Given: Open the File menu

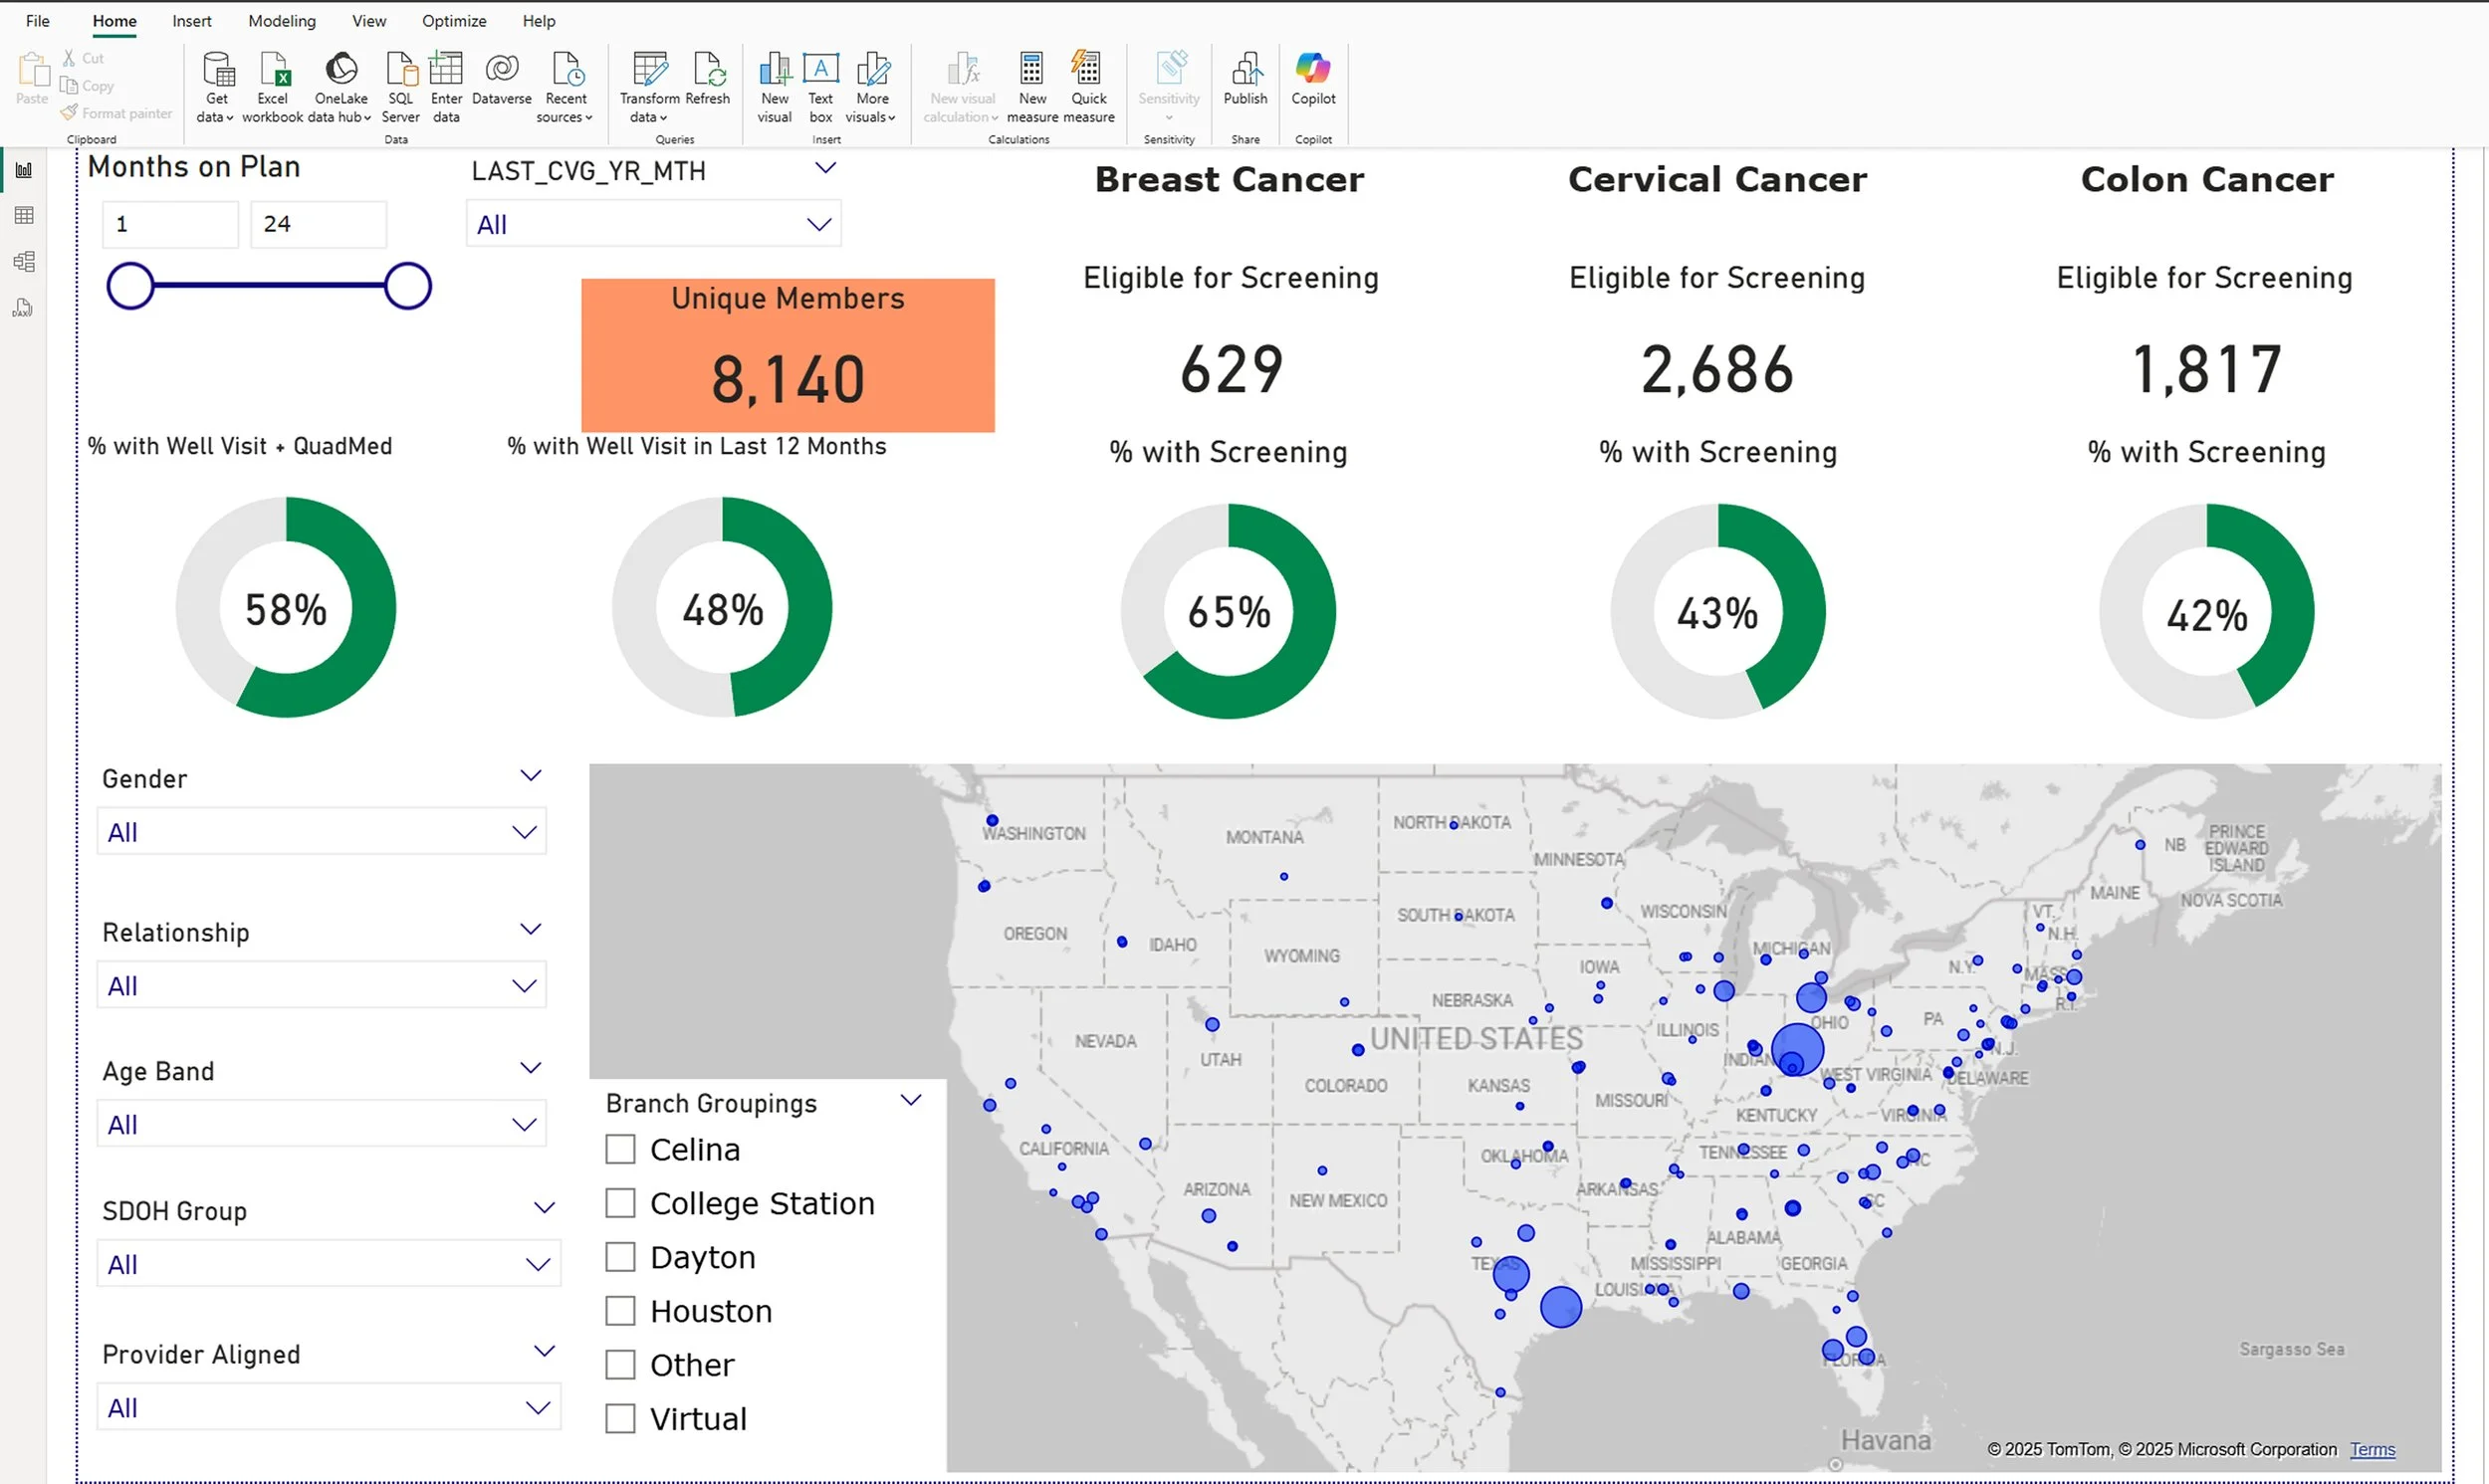Looking at the screenshot, I should (38, 21).
